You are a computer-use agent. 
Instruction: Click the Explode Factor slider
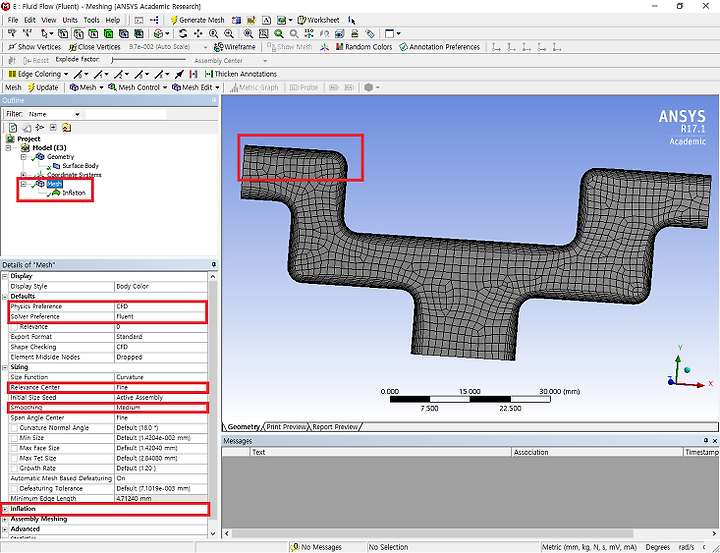(x=150, y=60)
